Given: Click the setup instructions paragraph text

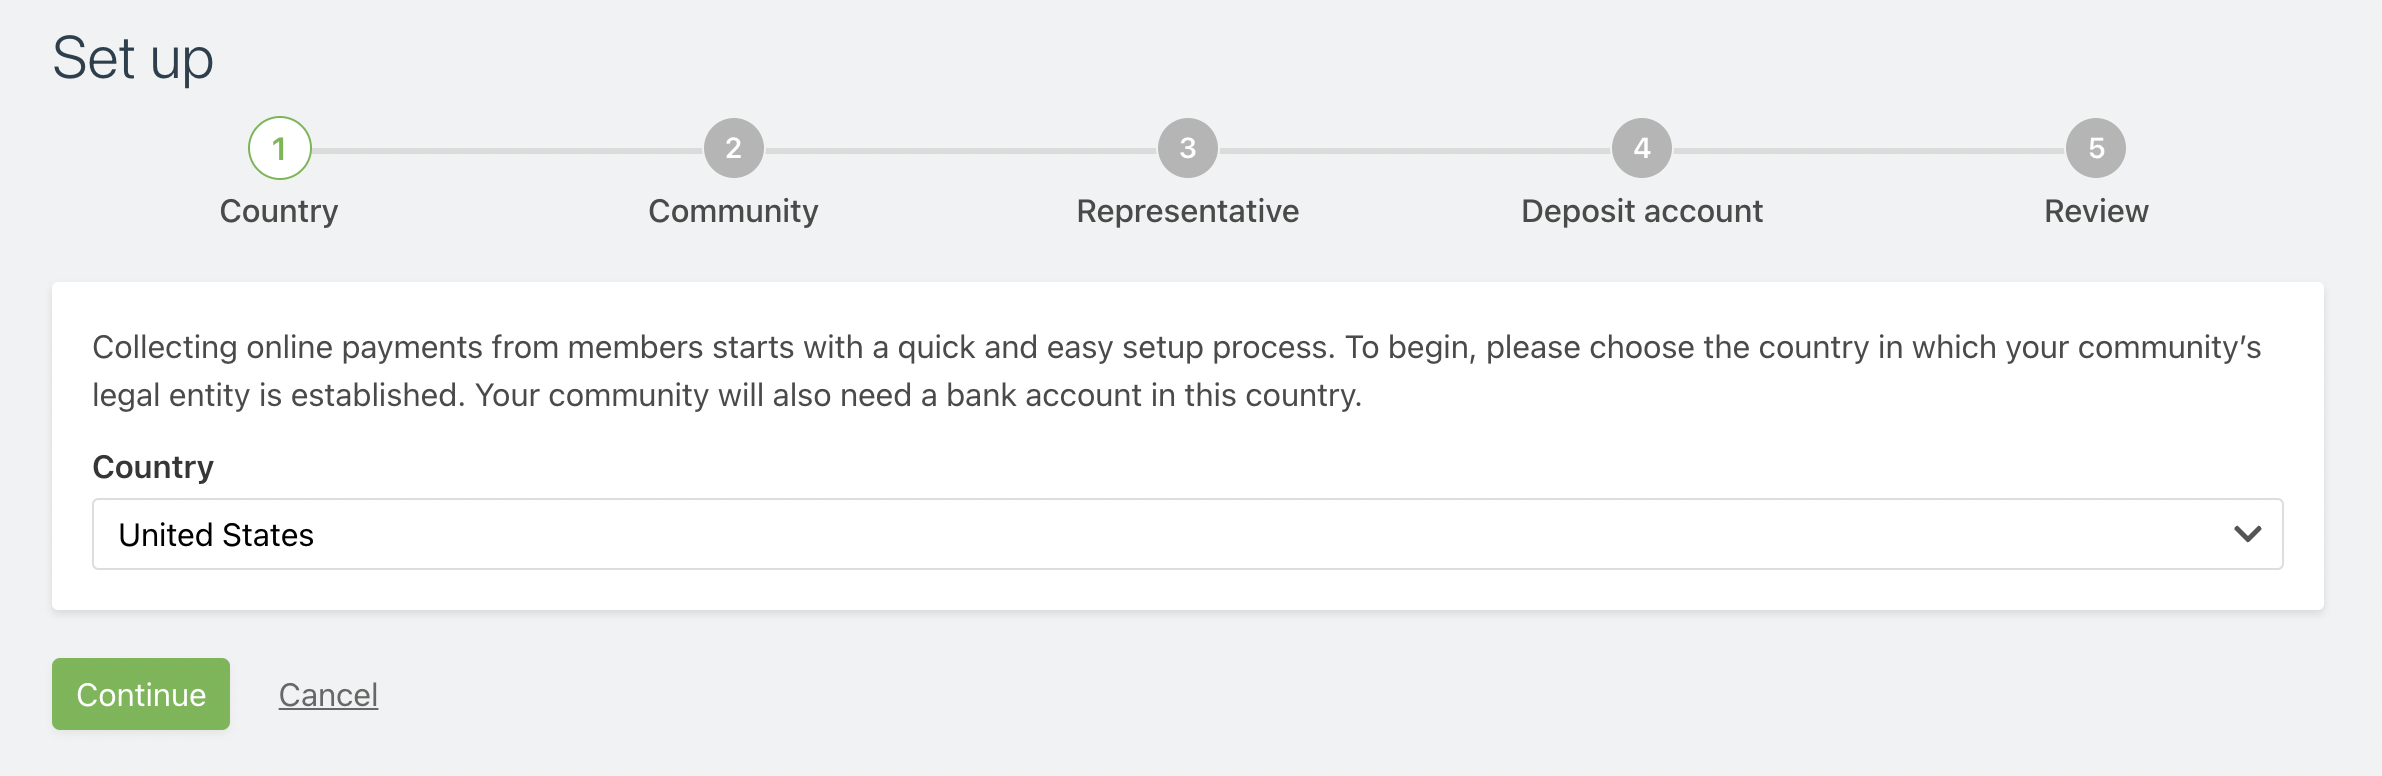Looking at the screenshot, I should click(1177, 371).
